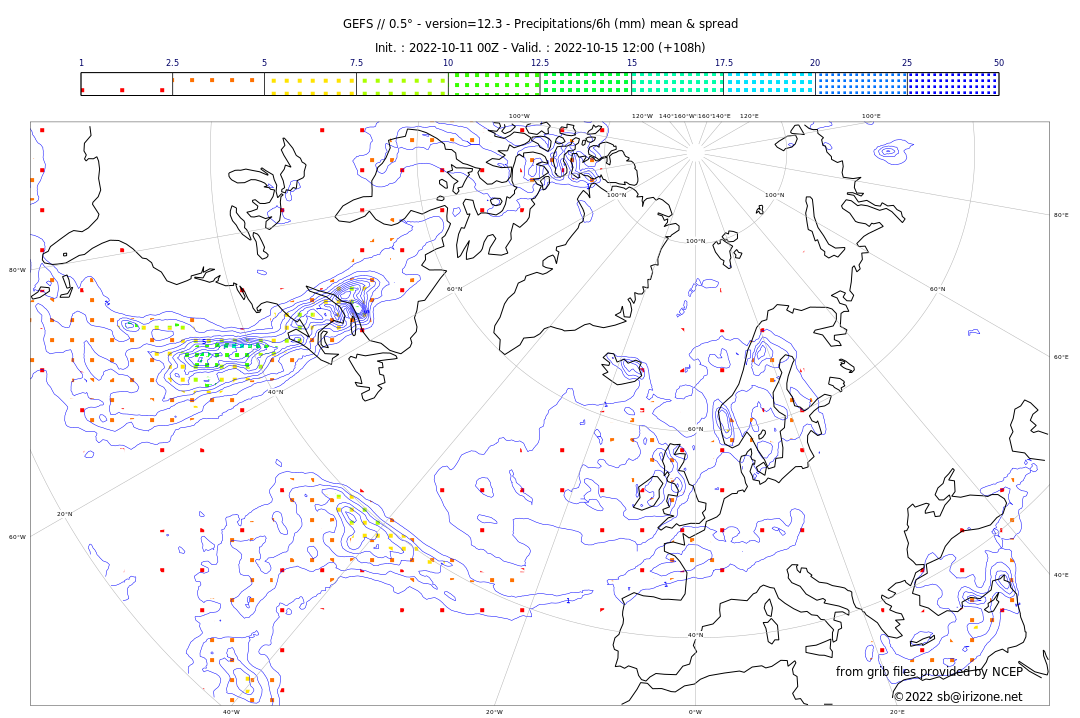
Task: Click the 120°E label above the map
Action: (749, 116)
